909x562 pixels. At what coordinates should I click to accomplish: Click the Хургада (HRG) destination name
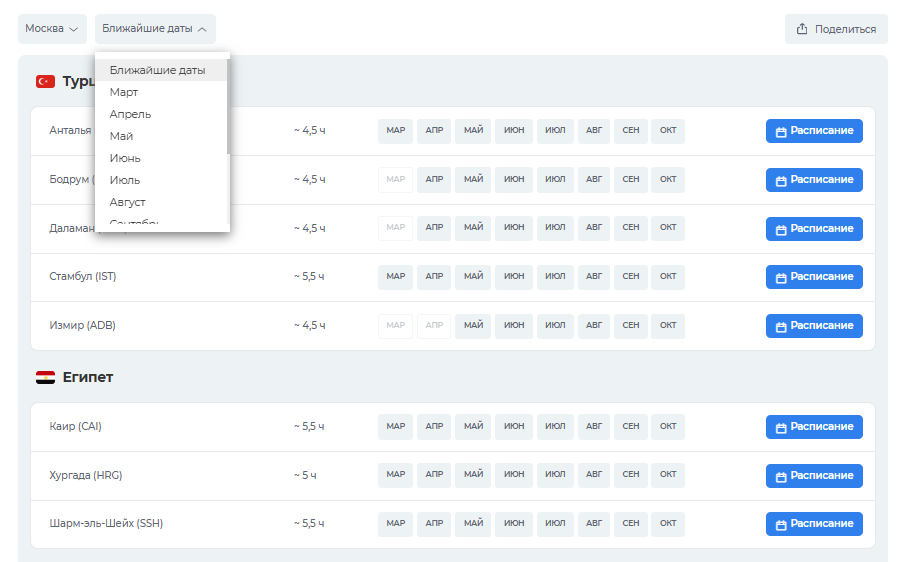coord(86,475)
